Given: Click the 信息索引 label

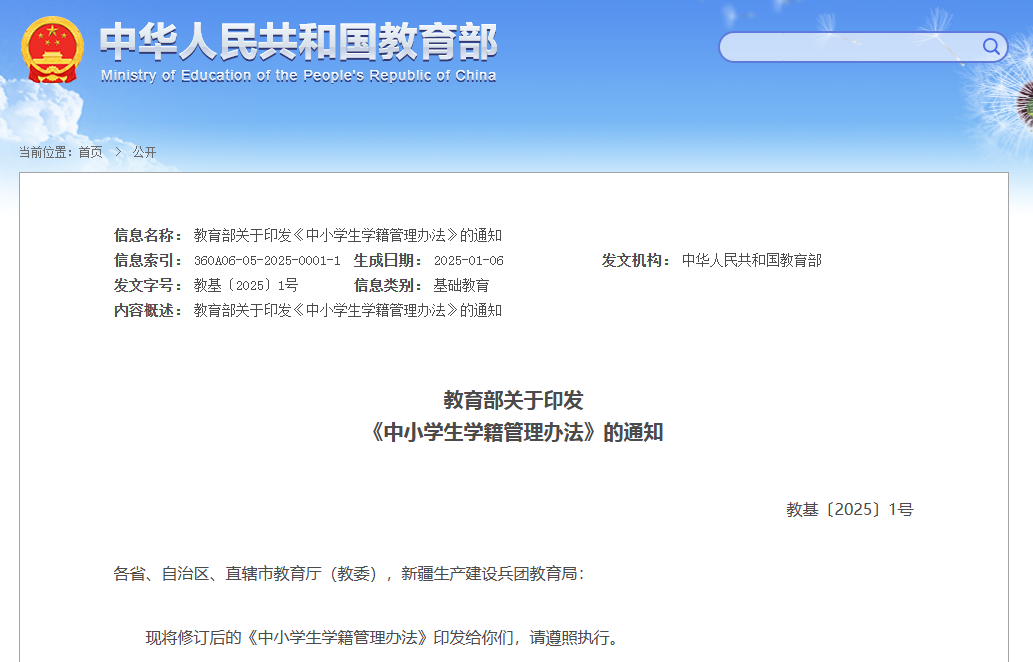Looking at the screenshot, I should tap(148, 261).
